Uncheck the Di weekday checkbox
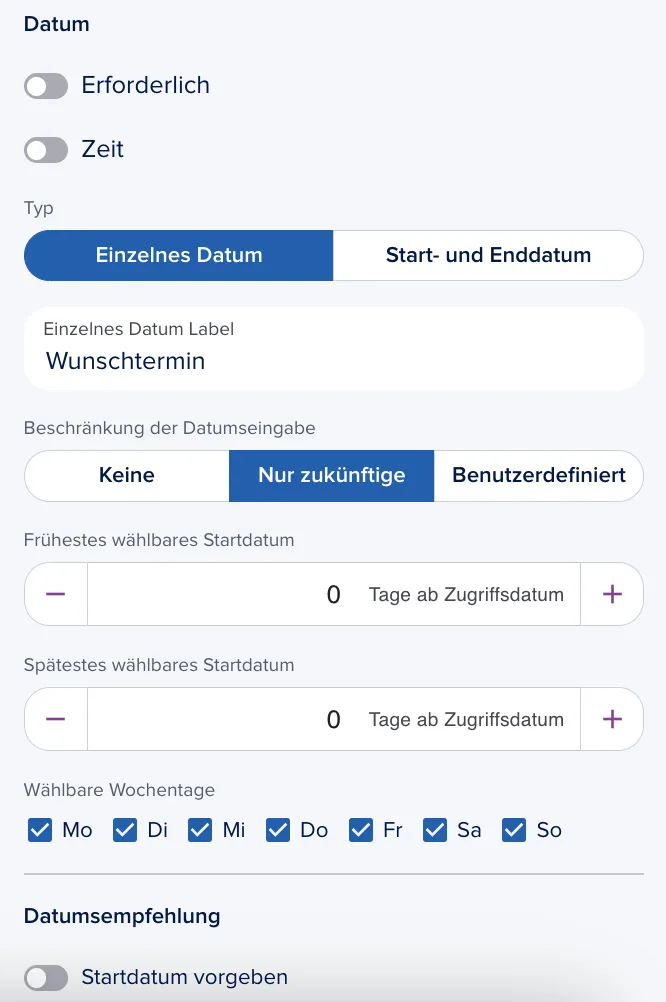This screenshot has width=666, height=1002. pyautogui.click(x=125, y=830)
